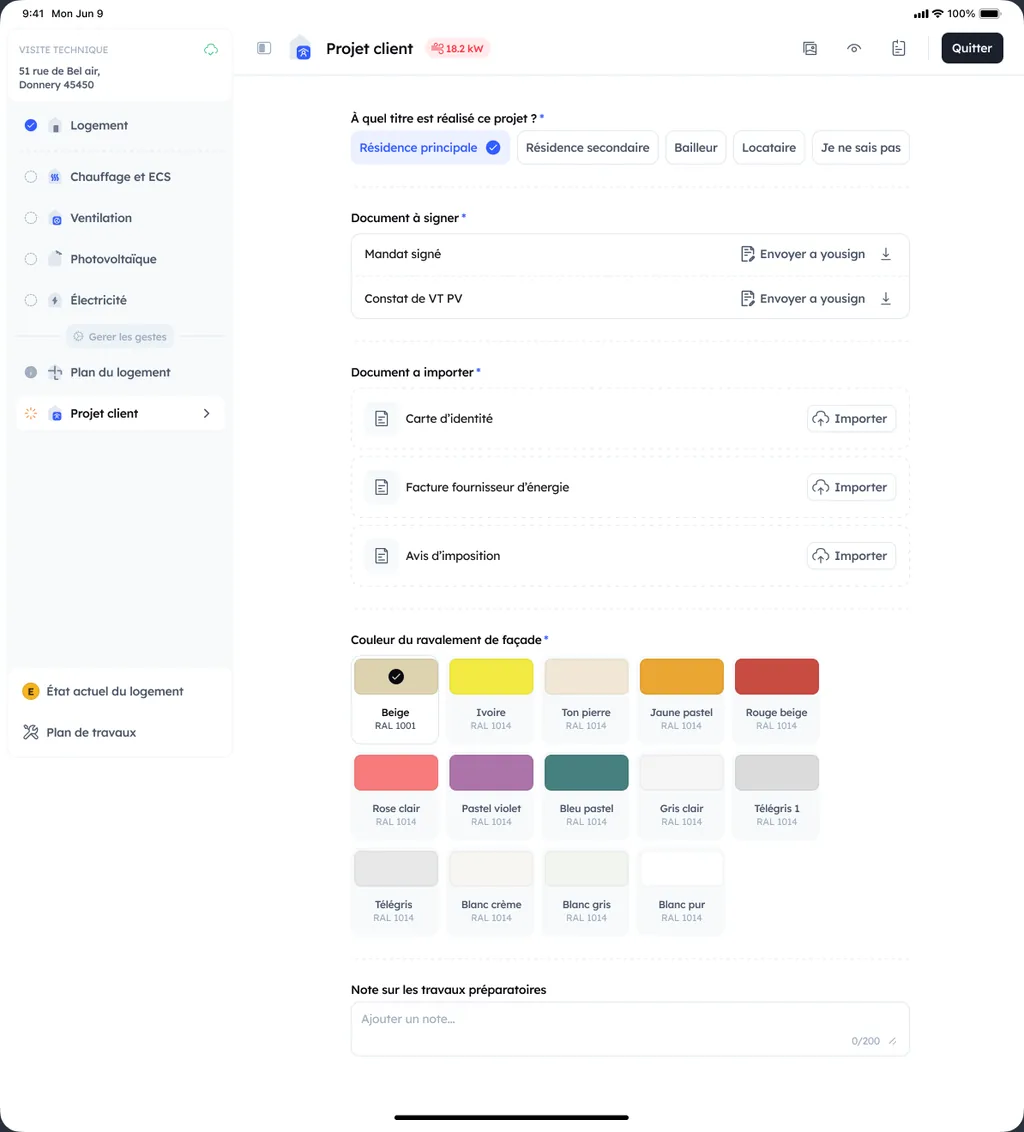Click the E energy rating badge

tap(30, 692)
